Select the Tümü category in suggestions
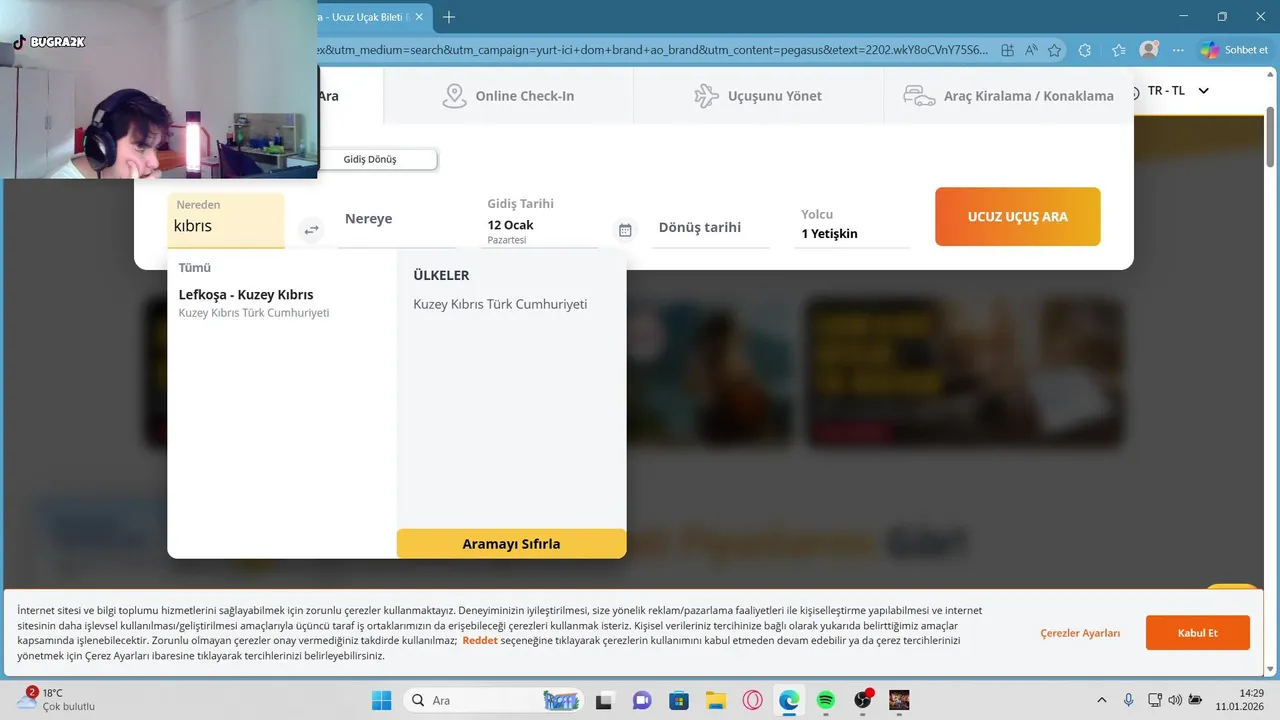This screenshot has height=720, width=1280. click(x=195, y=267)
